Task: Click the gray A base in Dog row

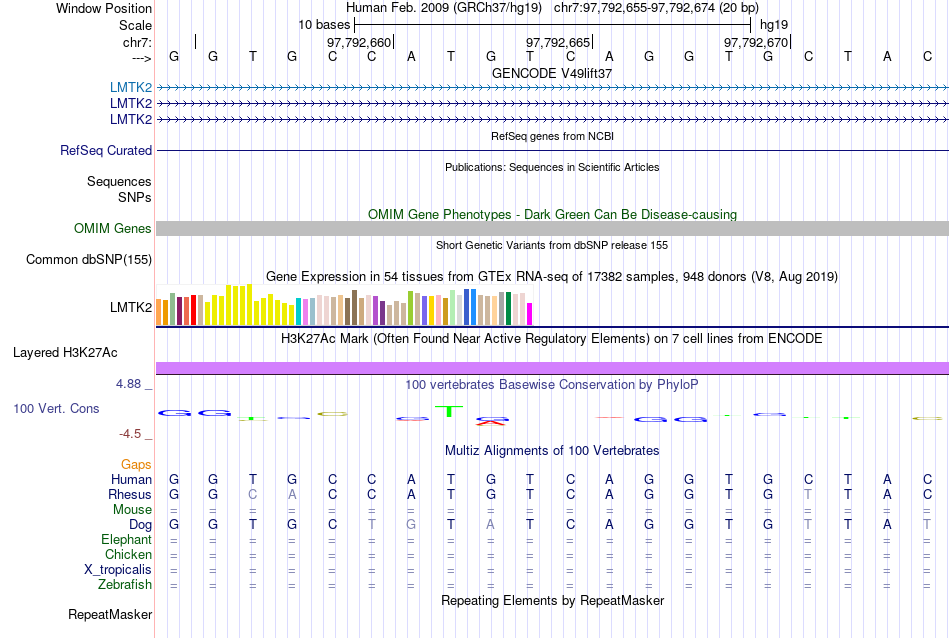Action: tap(490, 525)
